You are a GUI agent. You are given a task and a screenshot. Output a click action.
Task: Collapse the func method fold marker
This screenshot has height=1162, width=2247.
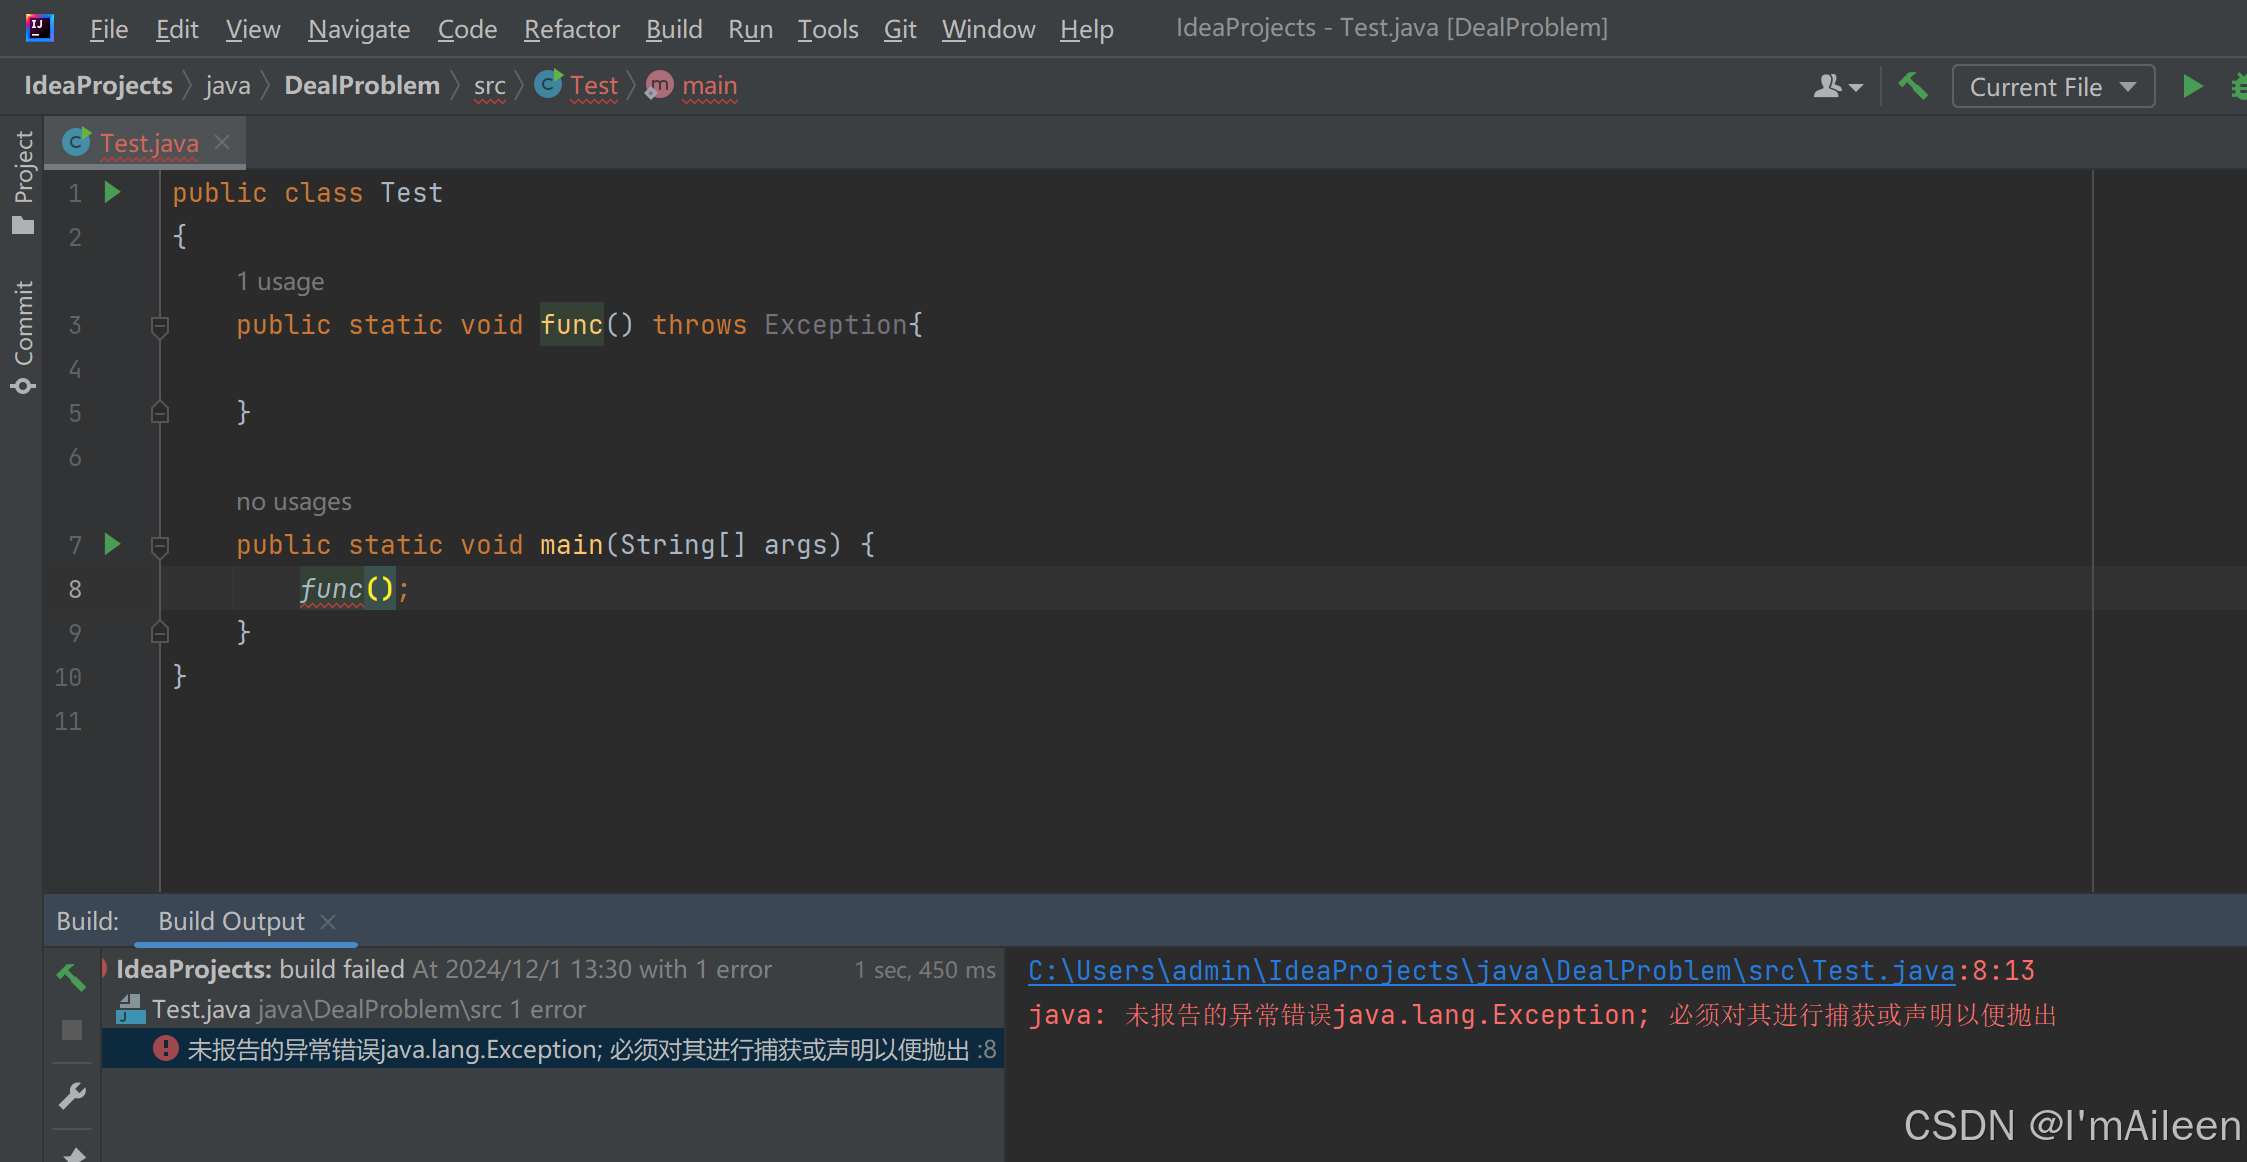[x=159, y=326]
